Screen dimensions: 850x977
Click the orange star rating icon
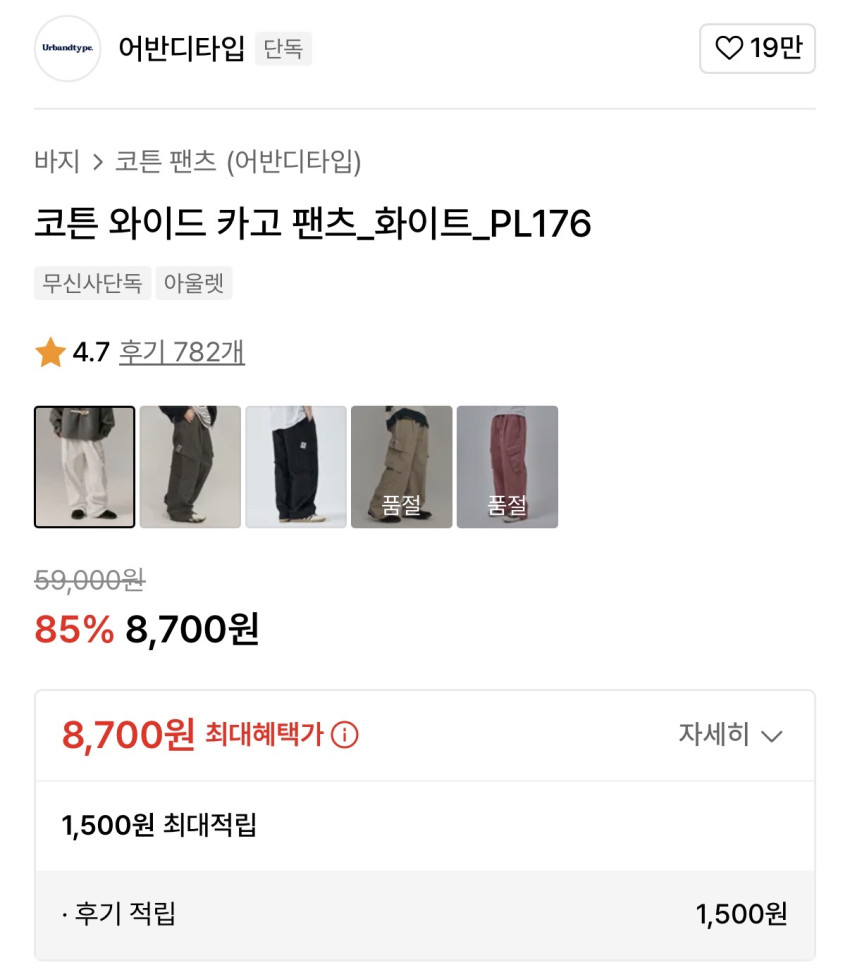50,352
